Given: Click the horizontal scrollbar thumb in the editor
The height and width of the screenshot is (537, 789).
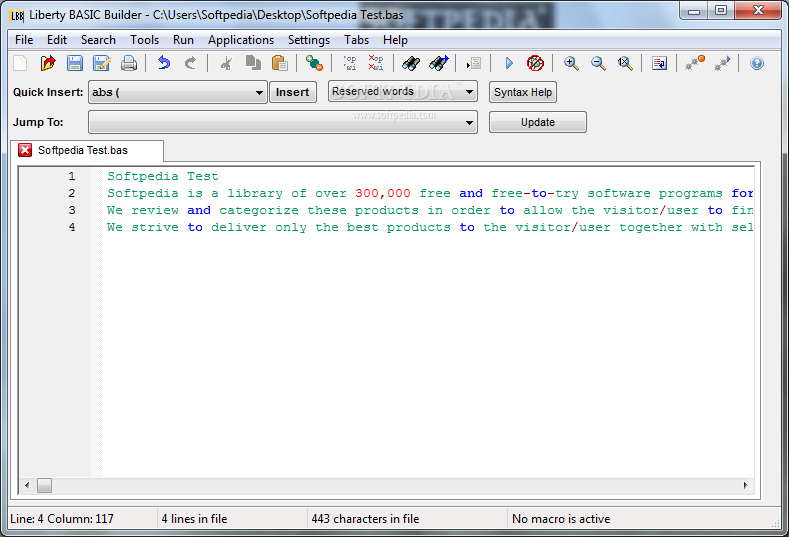Looking at the screenshot, I should pos(44,486).
